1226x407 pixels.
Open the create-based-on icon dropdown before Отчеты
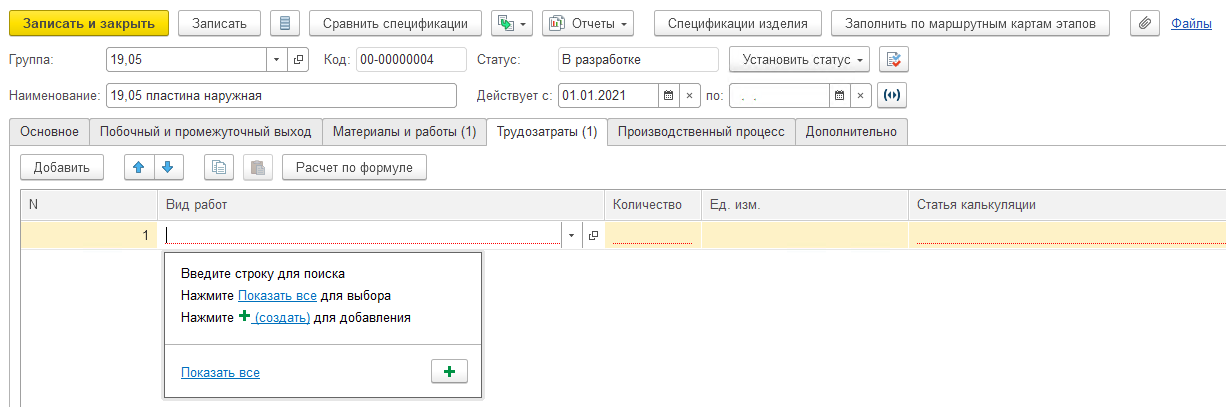[511, 23]
